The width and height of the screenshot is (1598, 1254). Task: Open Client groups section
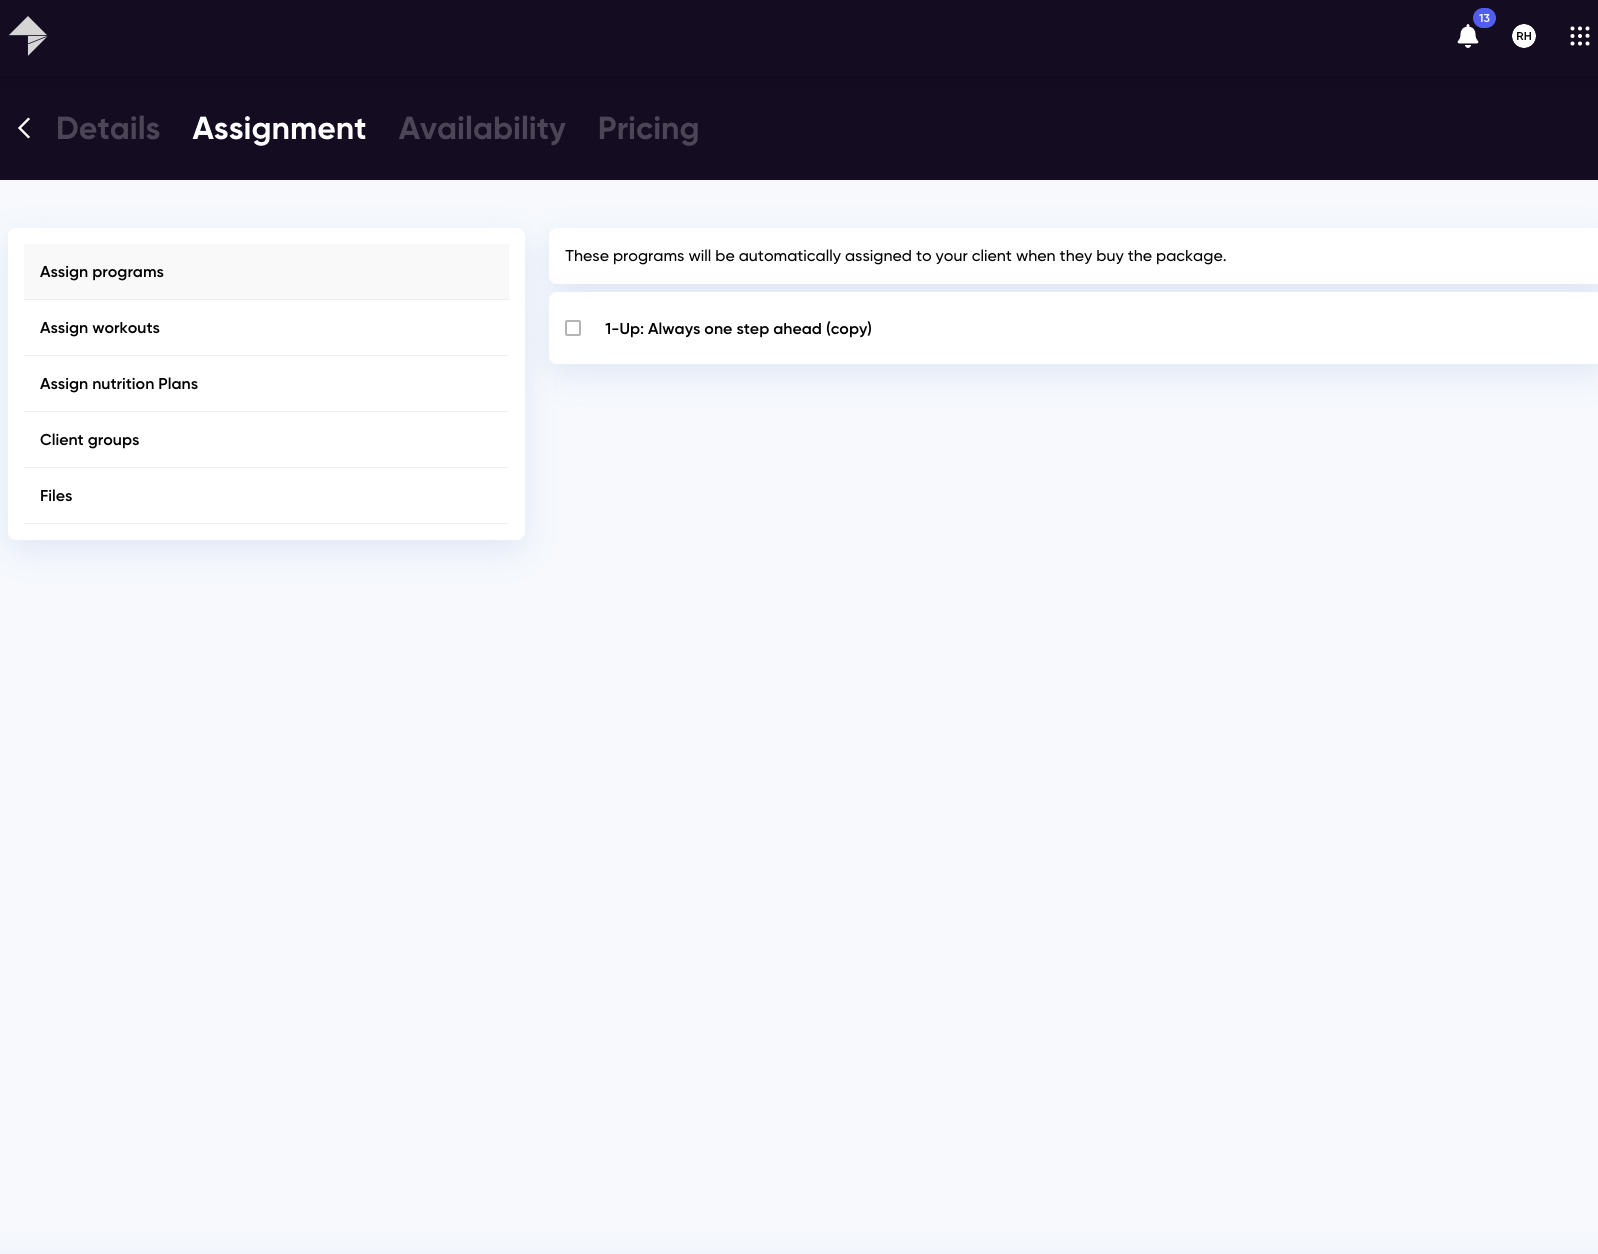click(x=266, y=440)
